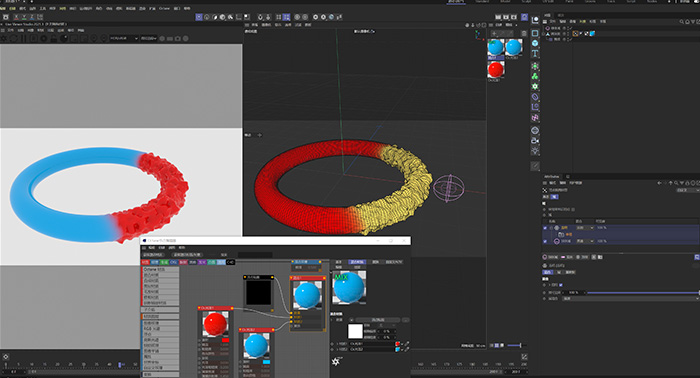Click the wide button in mix material properties

378,320
